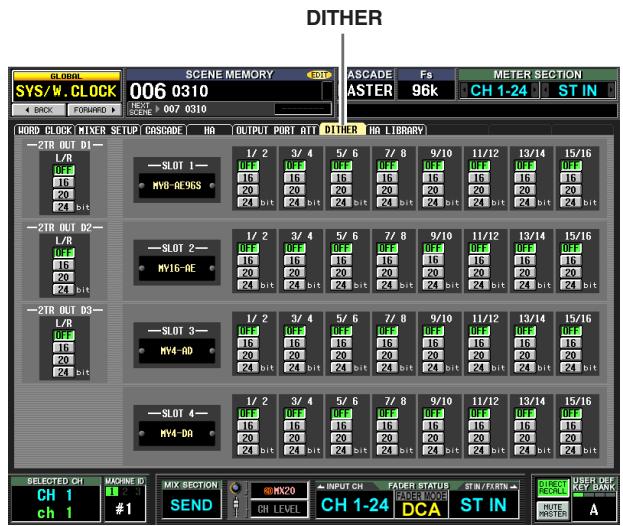
Task: Click the FORWARD navigation button
Action: coord(94,110)
